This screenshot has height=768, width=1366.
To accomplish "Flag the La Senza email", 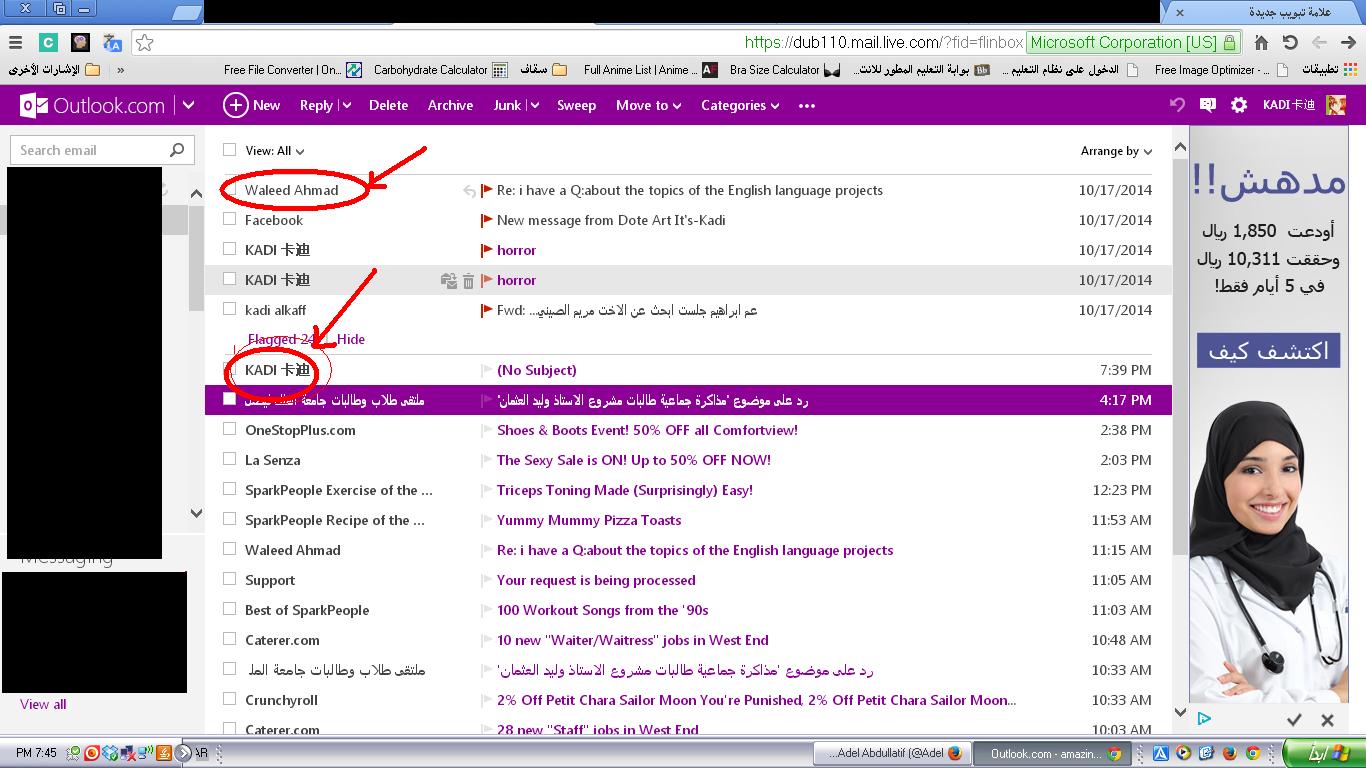I will click(x=487, y=460).
